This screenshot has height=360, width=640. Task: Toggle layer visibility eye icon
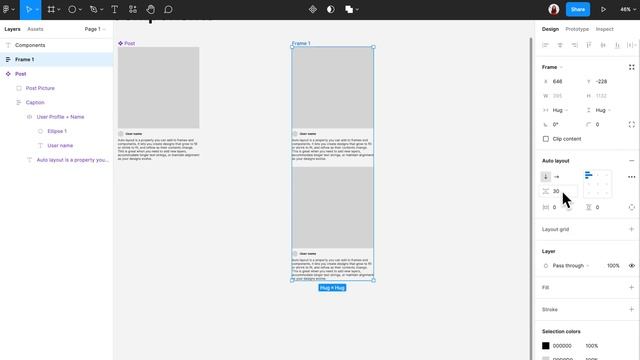click(x=631, y=266)
